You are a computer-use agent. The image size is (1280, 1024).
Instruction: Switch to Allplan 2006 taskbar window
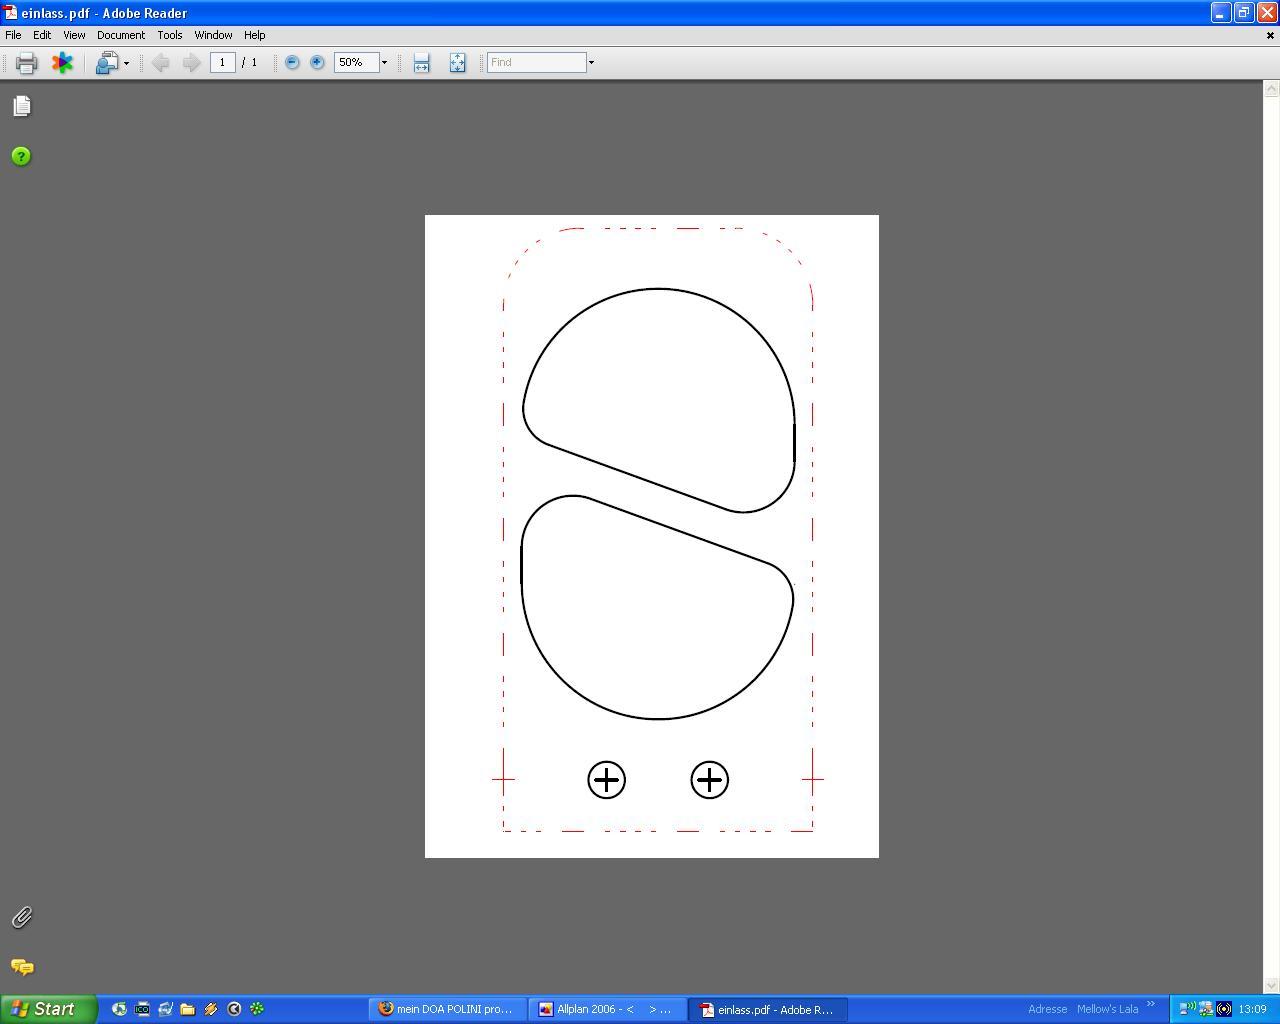(606, 1009)
